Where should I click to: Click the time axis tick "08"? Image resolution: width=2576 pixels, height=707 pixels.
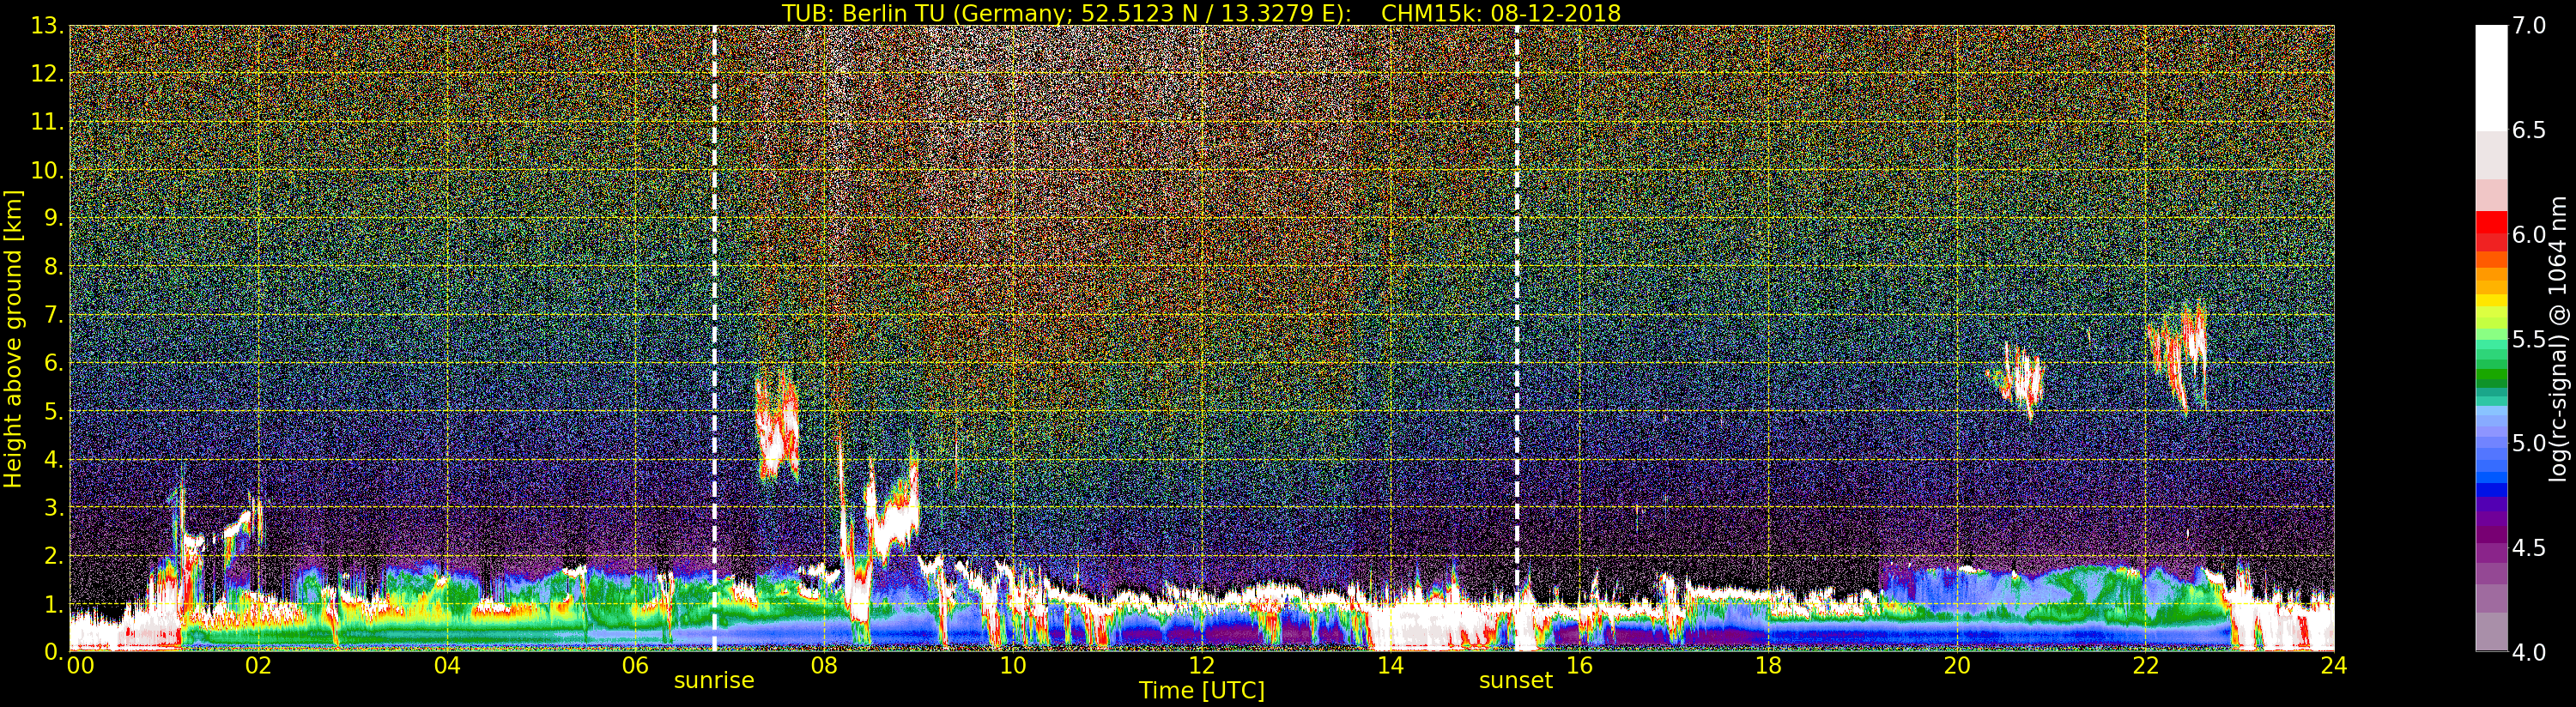point(824,666)
